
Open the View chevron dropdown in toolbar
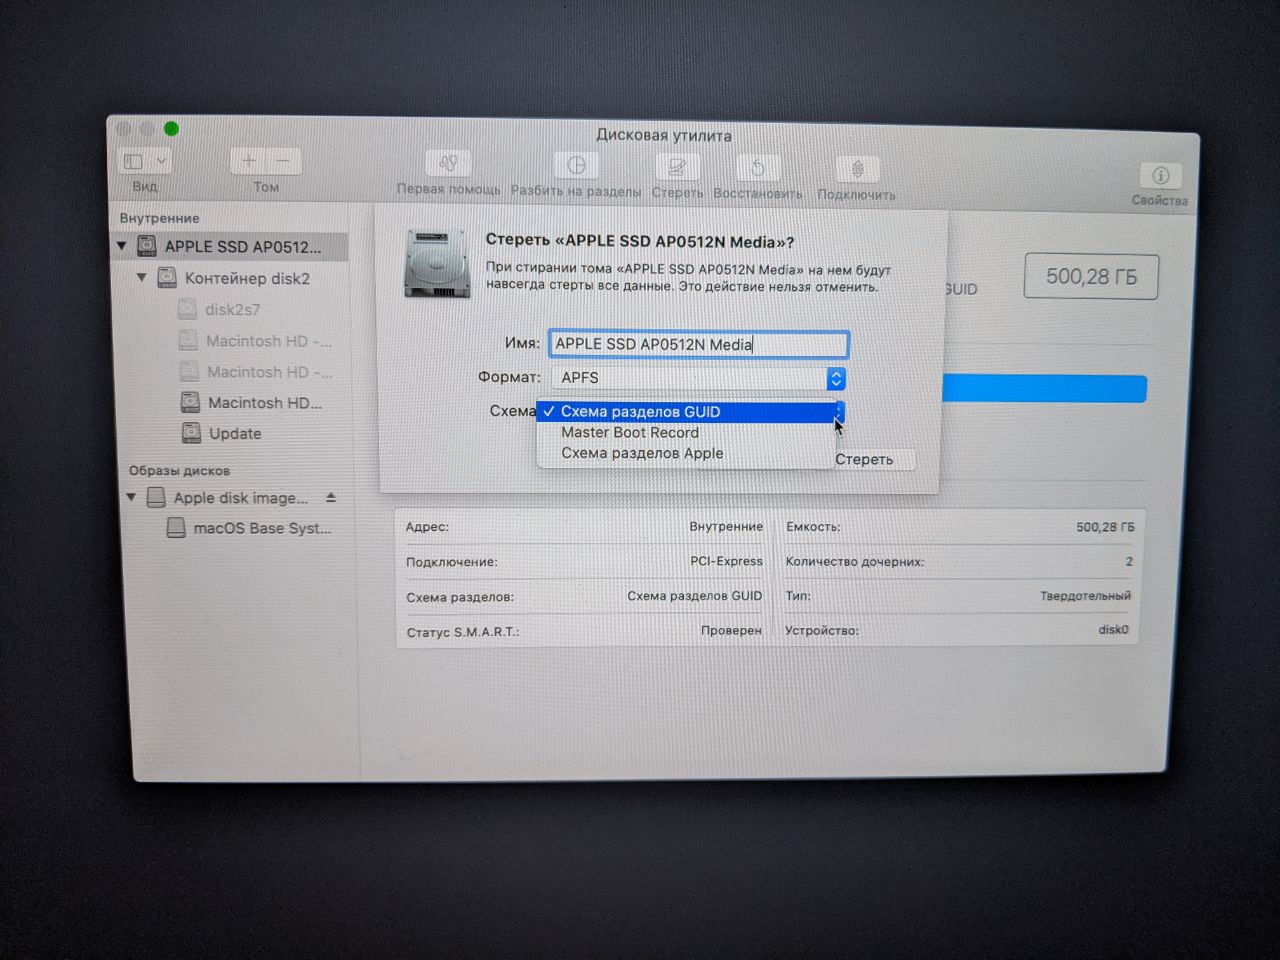pyautogui.click(x=162, y=161)
